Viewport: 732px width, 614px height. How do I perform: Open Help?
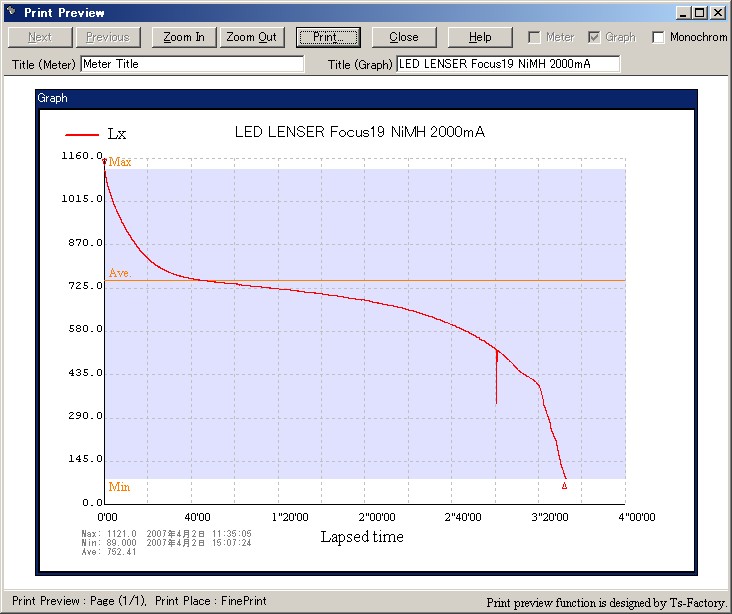[x=480, y=37]
